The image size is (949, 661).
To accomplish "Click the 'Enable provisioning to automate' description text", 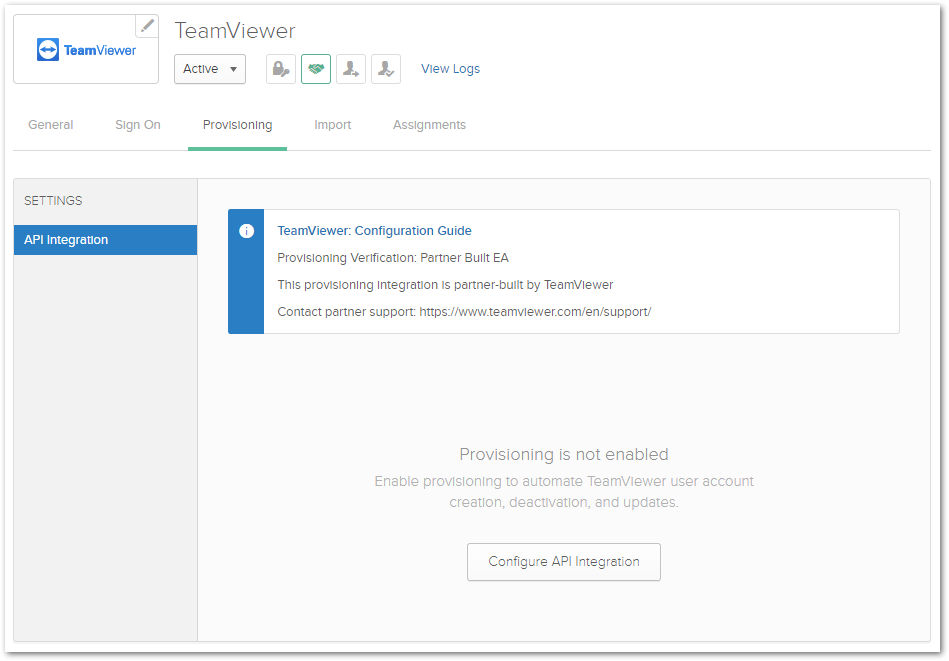I will (563, 492).
